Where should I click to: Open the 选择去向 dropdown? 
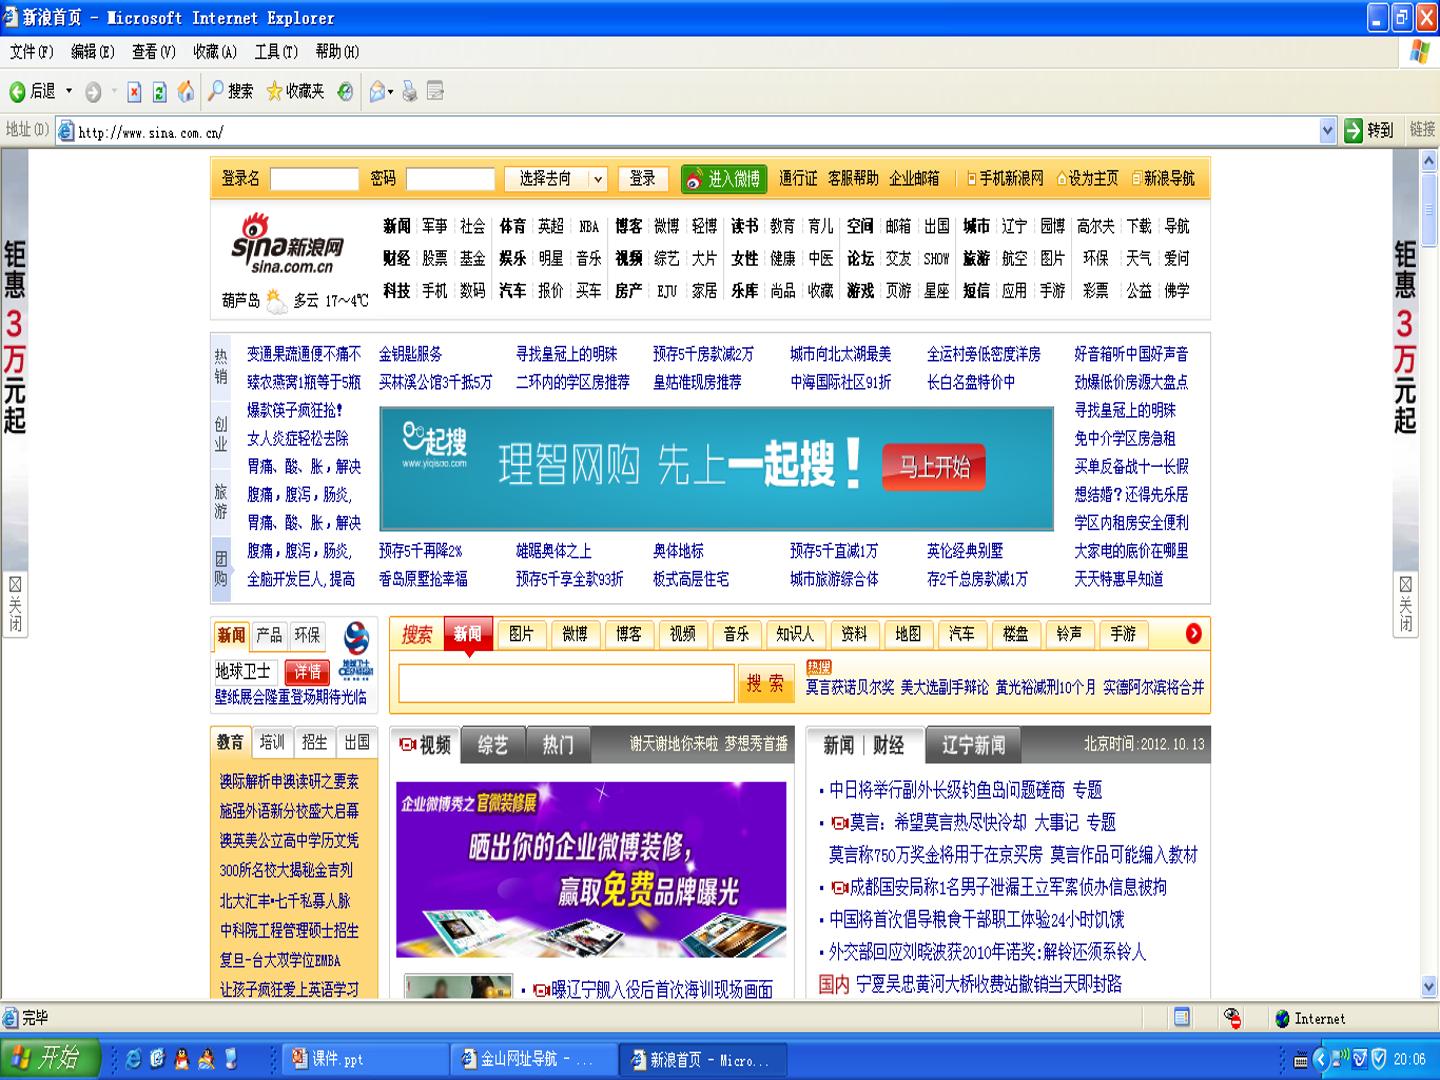pos(555,179)
